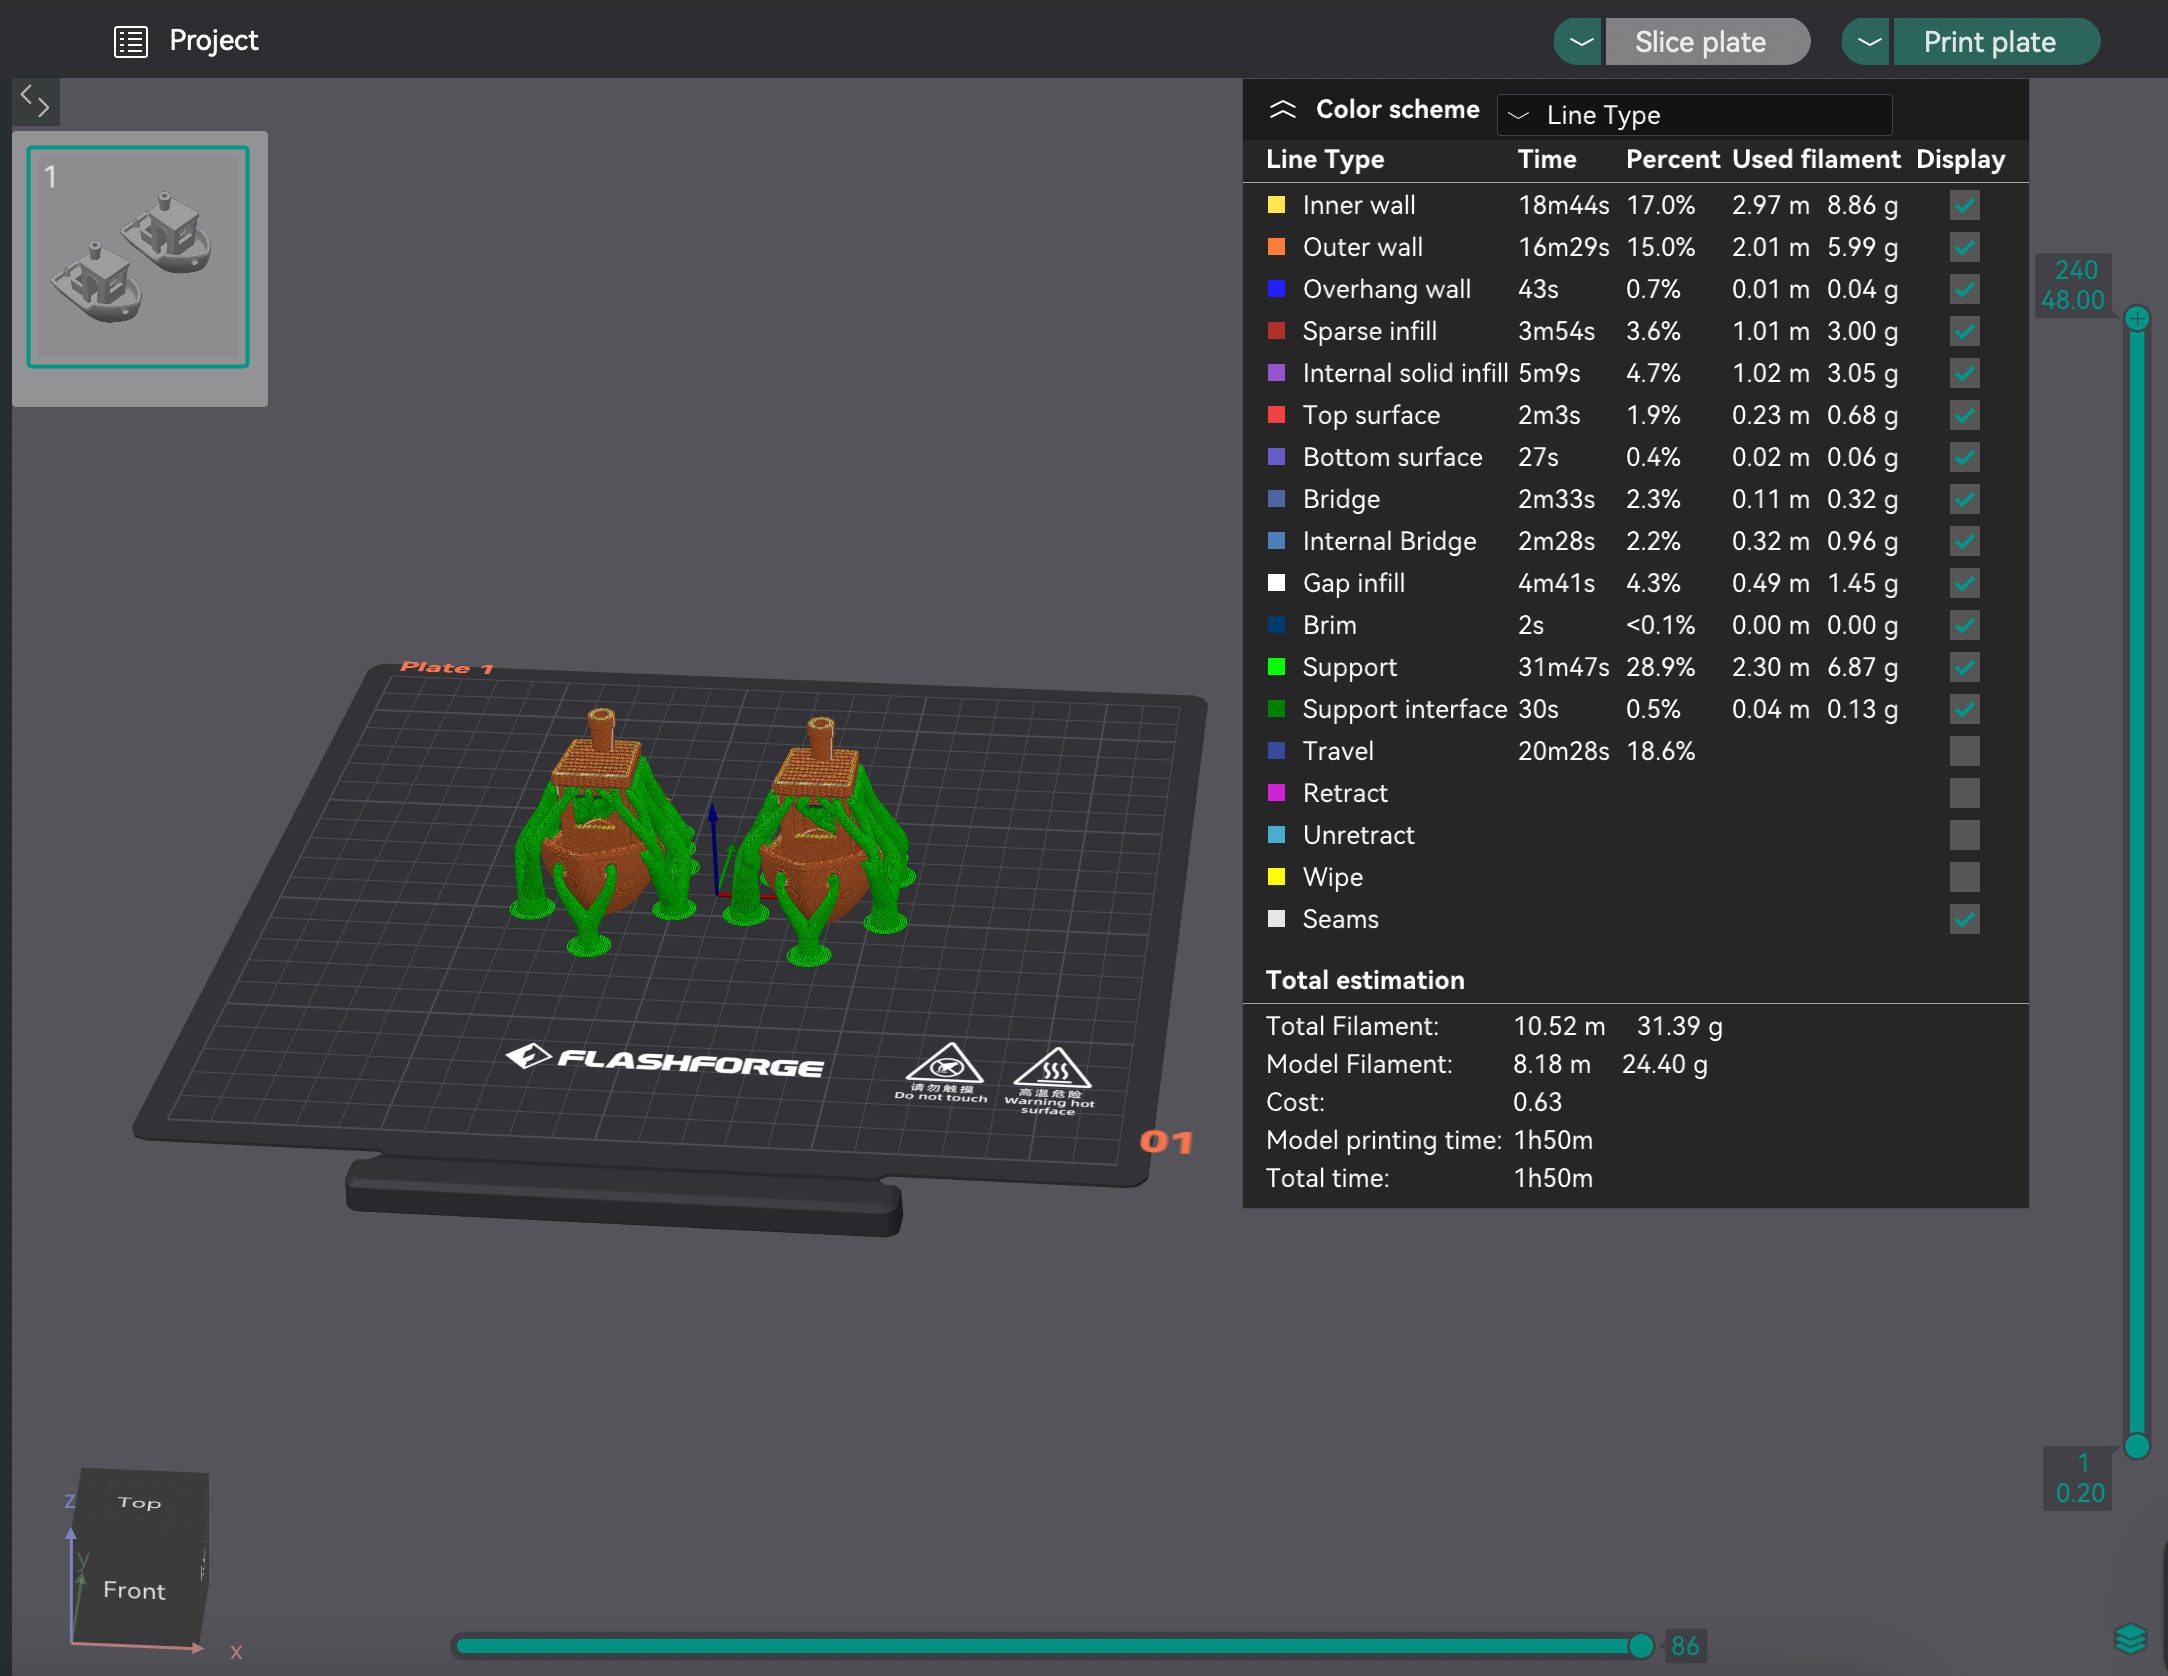Uncheck Seams display checkbox
This screenshot has height=1676, width=2168.
click(1964, 919)
